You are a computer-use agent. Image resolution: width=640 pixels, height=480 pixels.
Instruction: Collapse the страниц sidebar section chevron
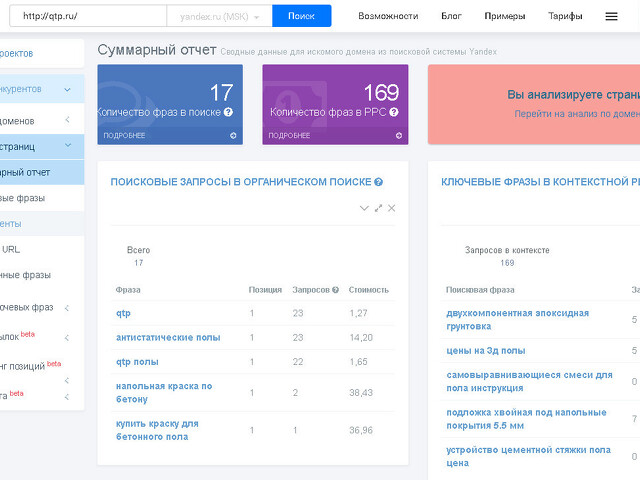pyautogui.click(x=68, y=145)
